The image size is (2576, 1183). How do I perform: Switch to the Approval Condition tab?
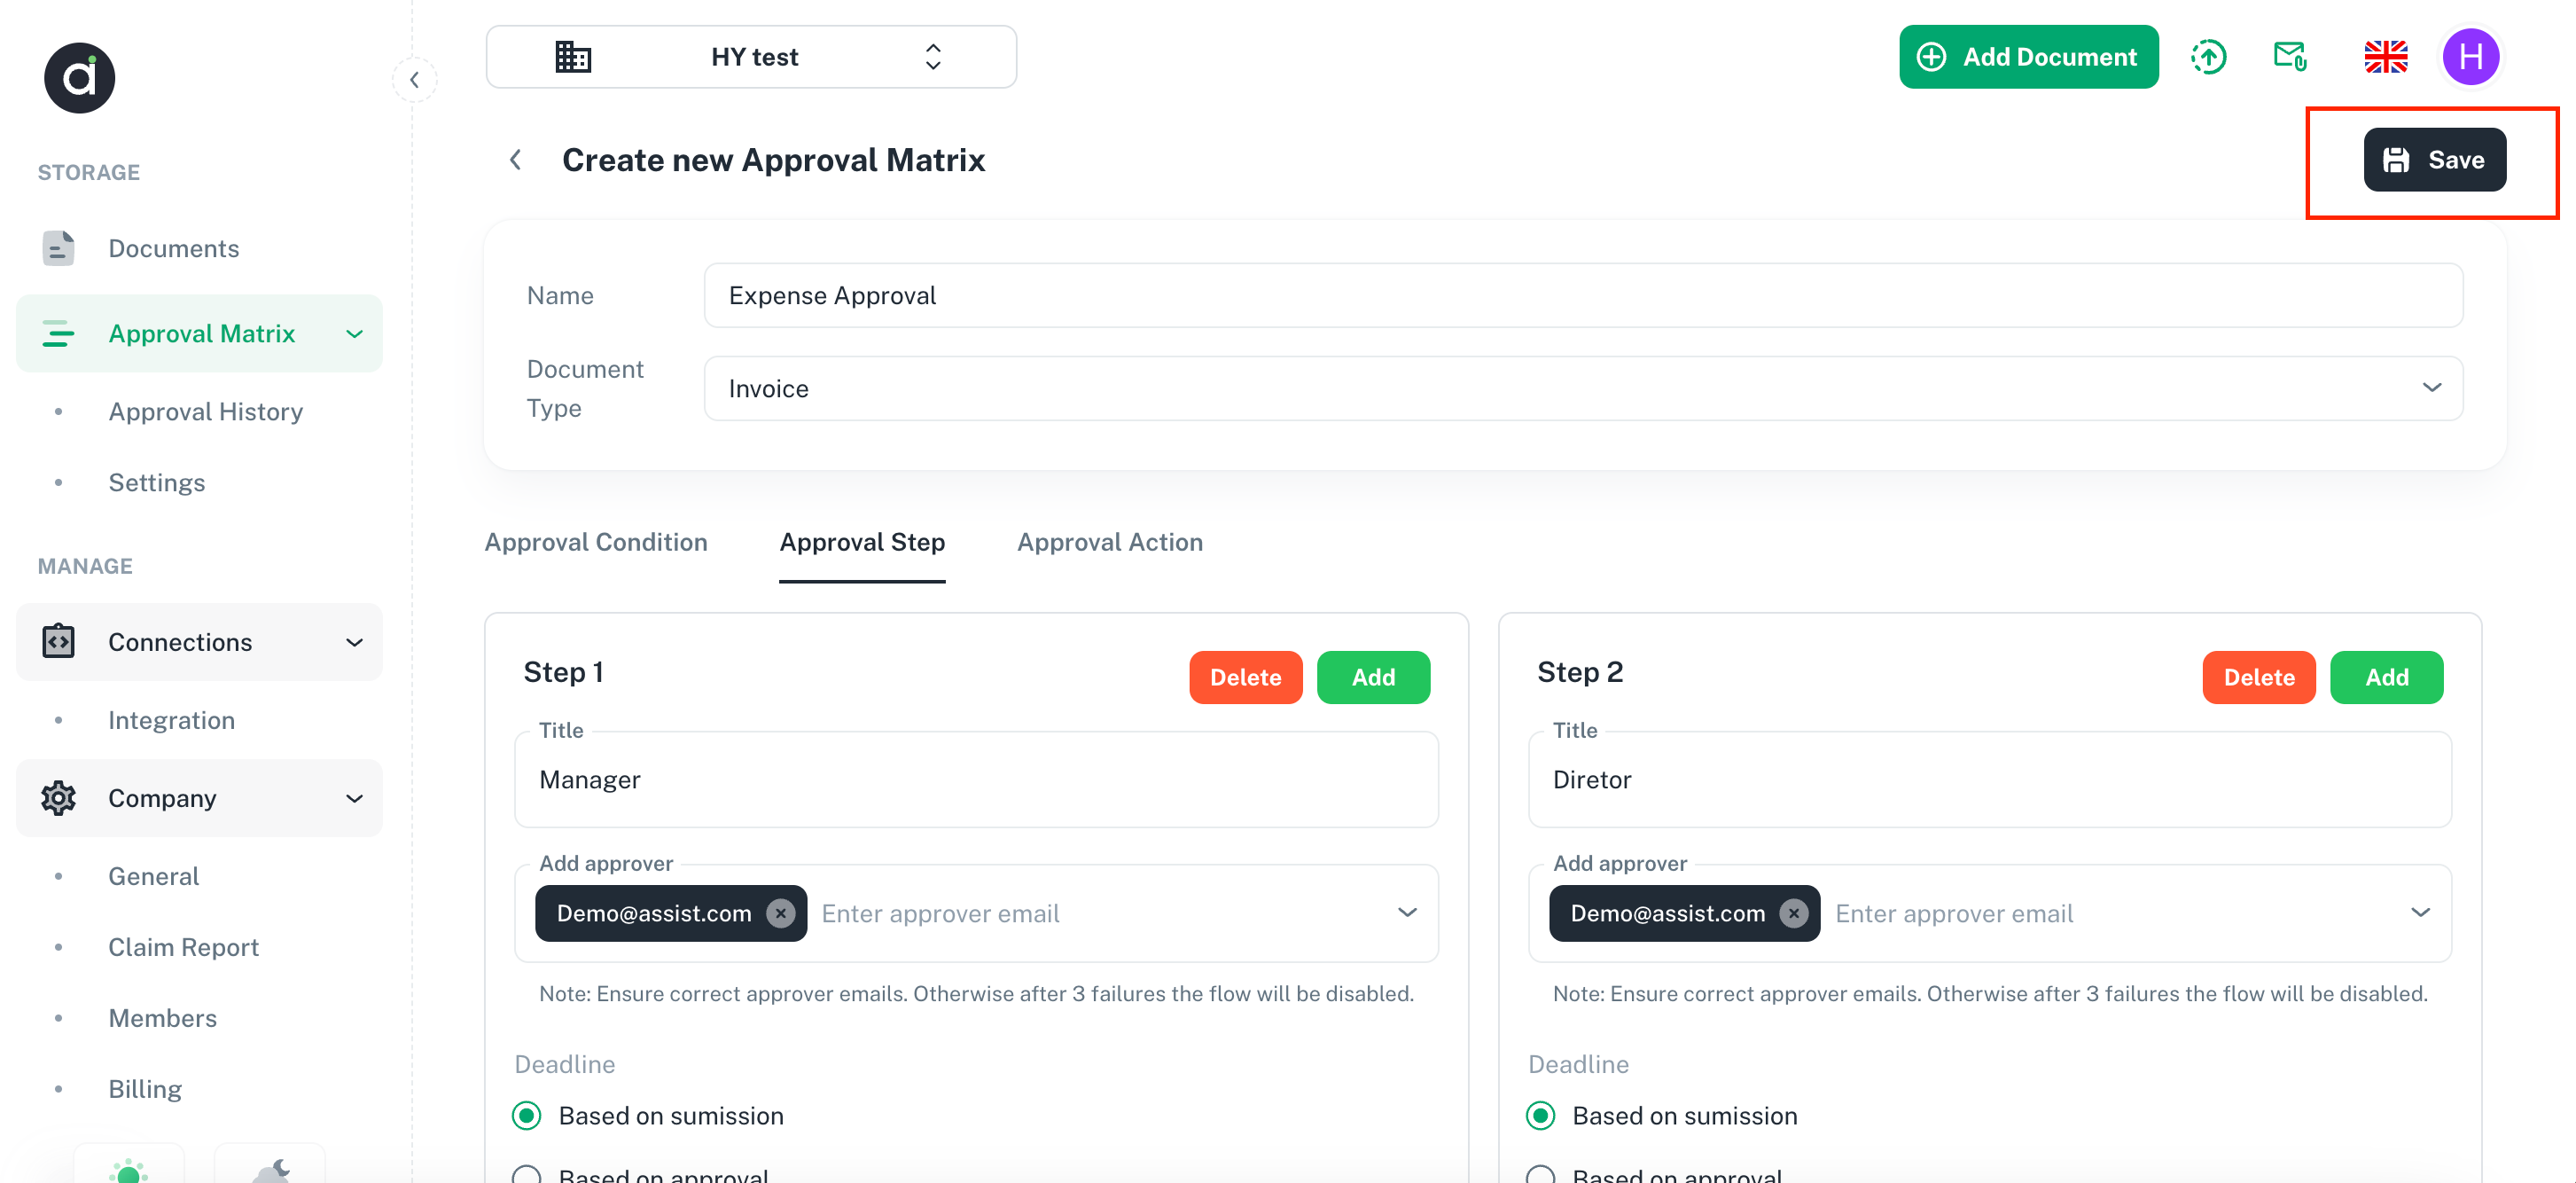point(596,542)
